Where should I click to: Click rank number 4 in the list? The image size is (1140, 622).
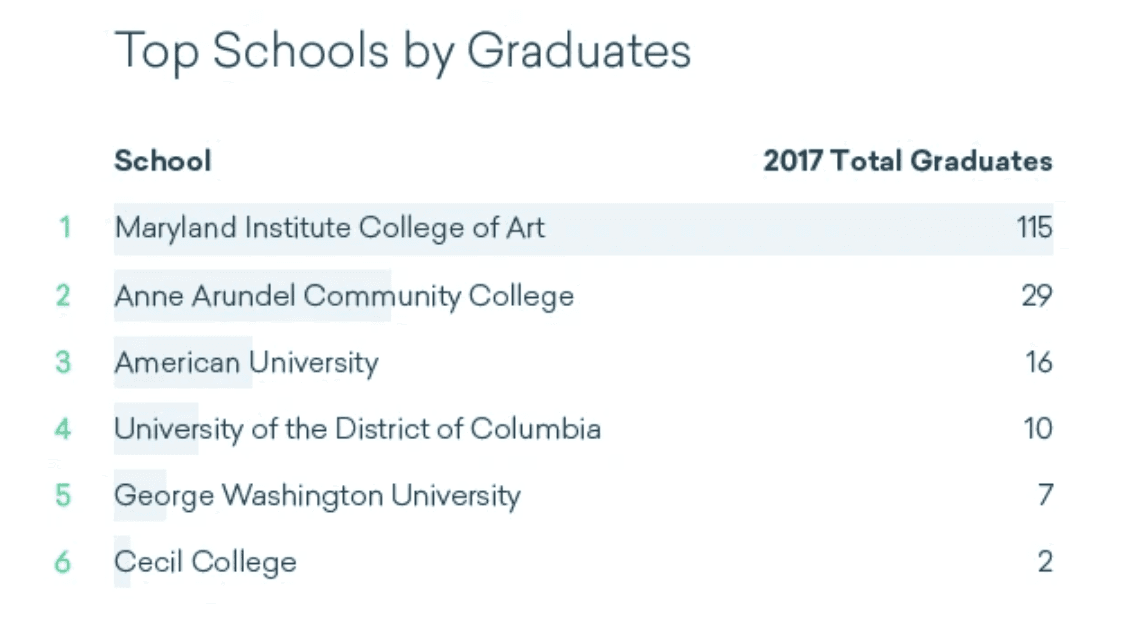tap(63, 429)
